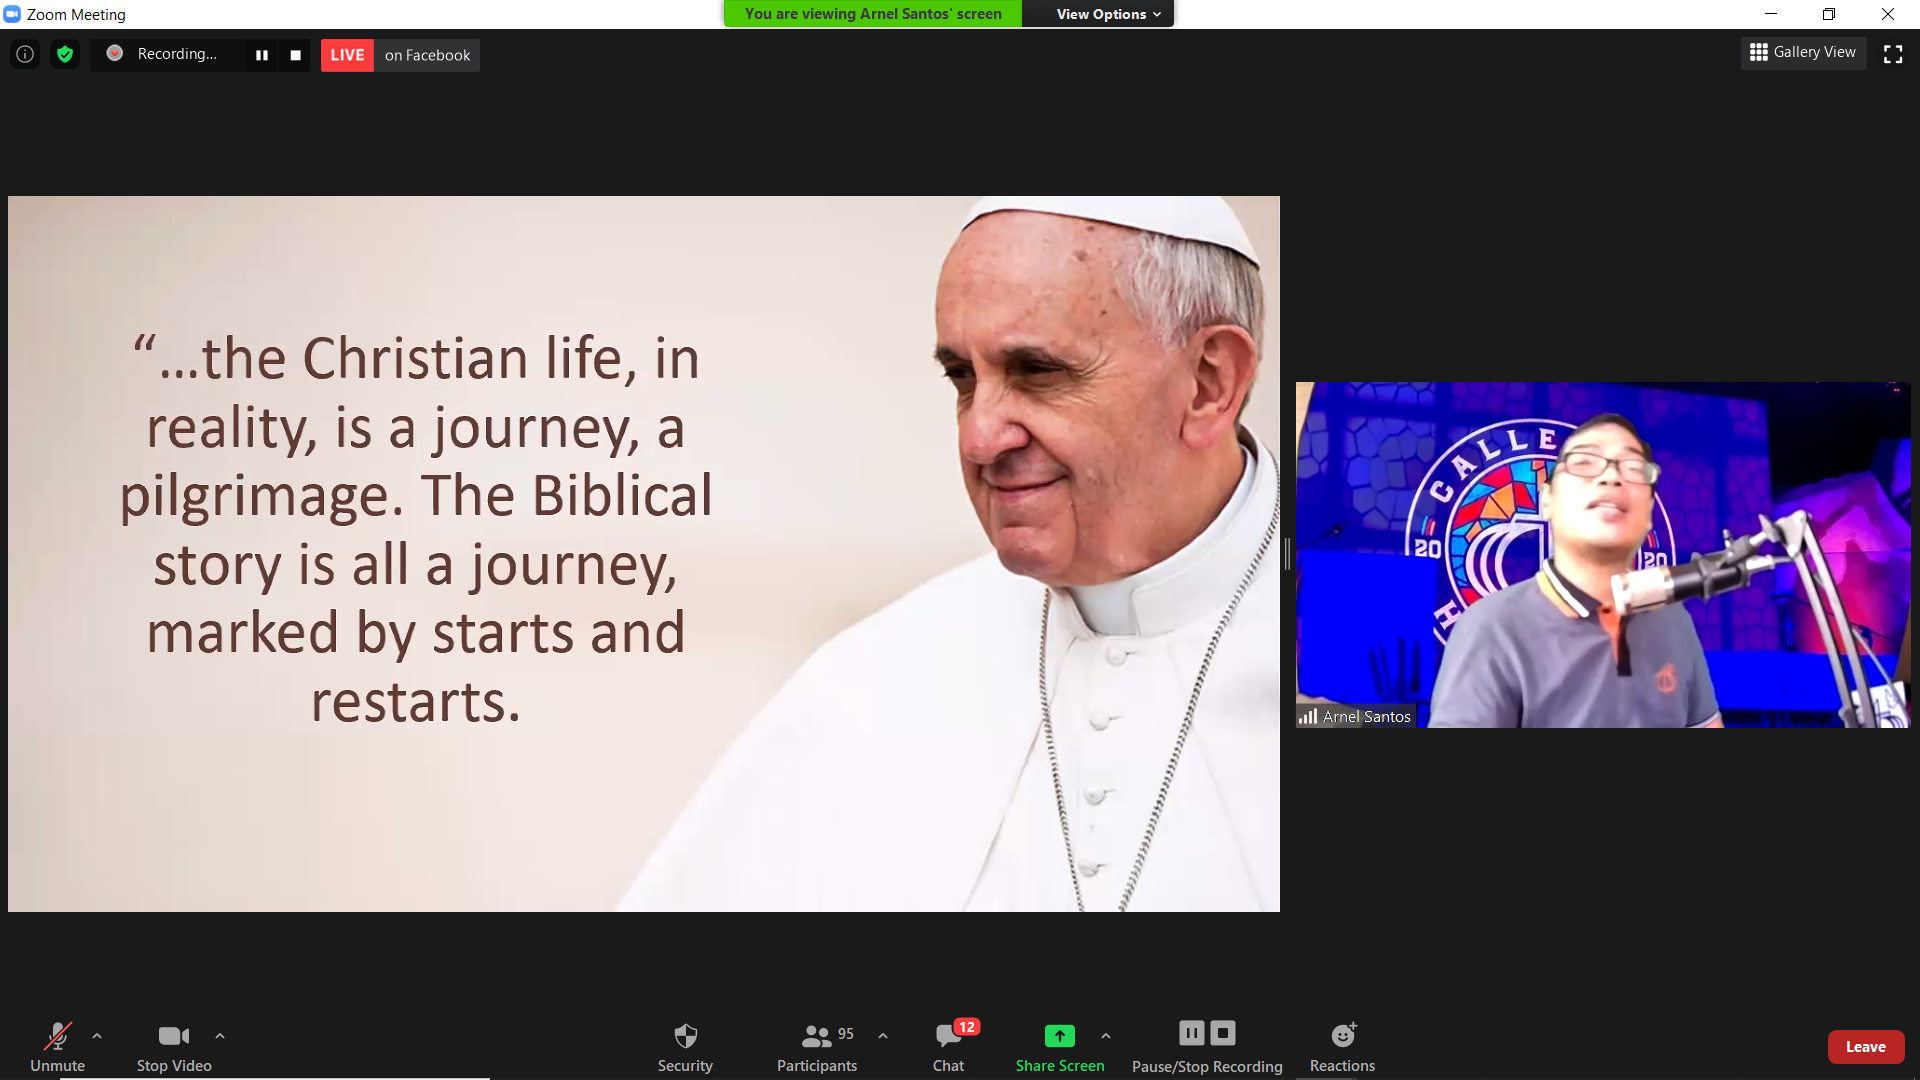Click the Share Screen button
The height and width of the screenshot is (1080, 1920).
(x=1060, y=1046)
